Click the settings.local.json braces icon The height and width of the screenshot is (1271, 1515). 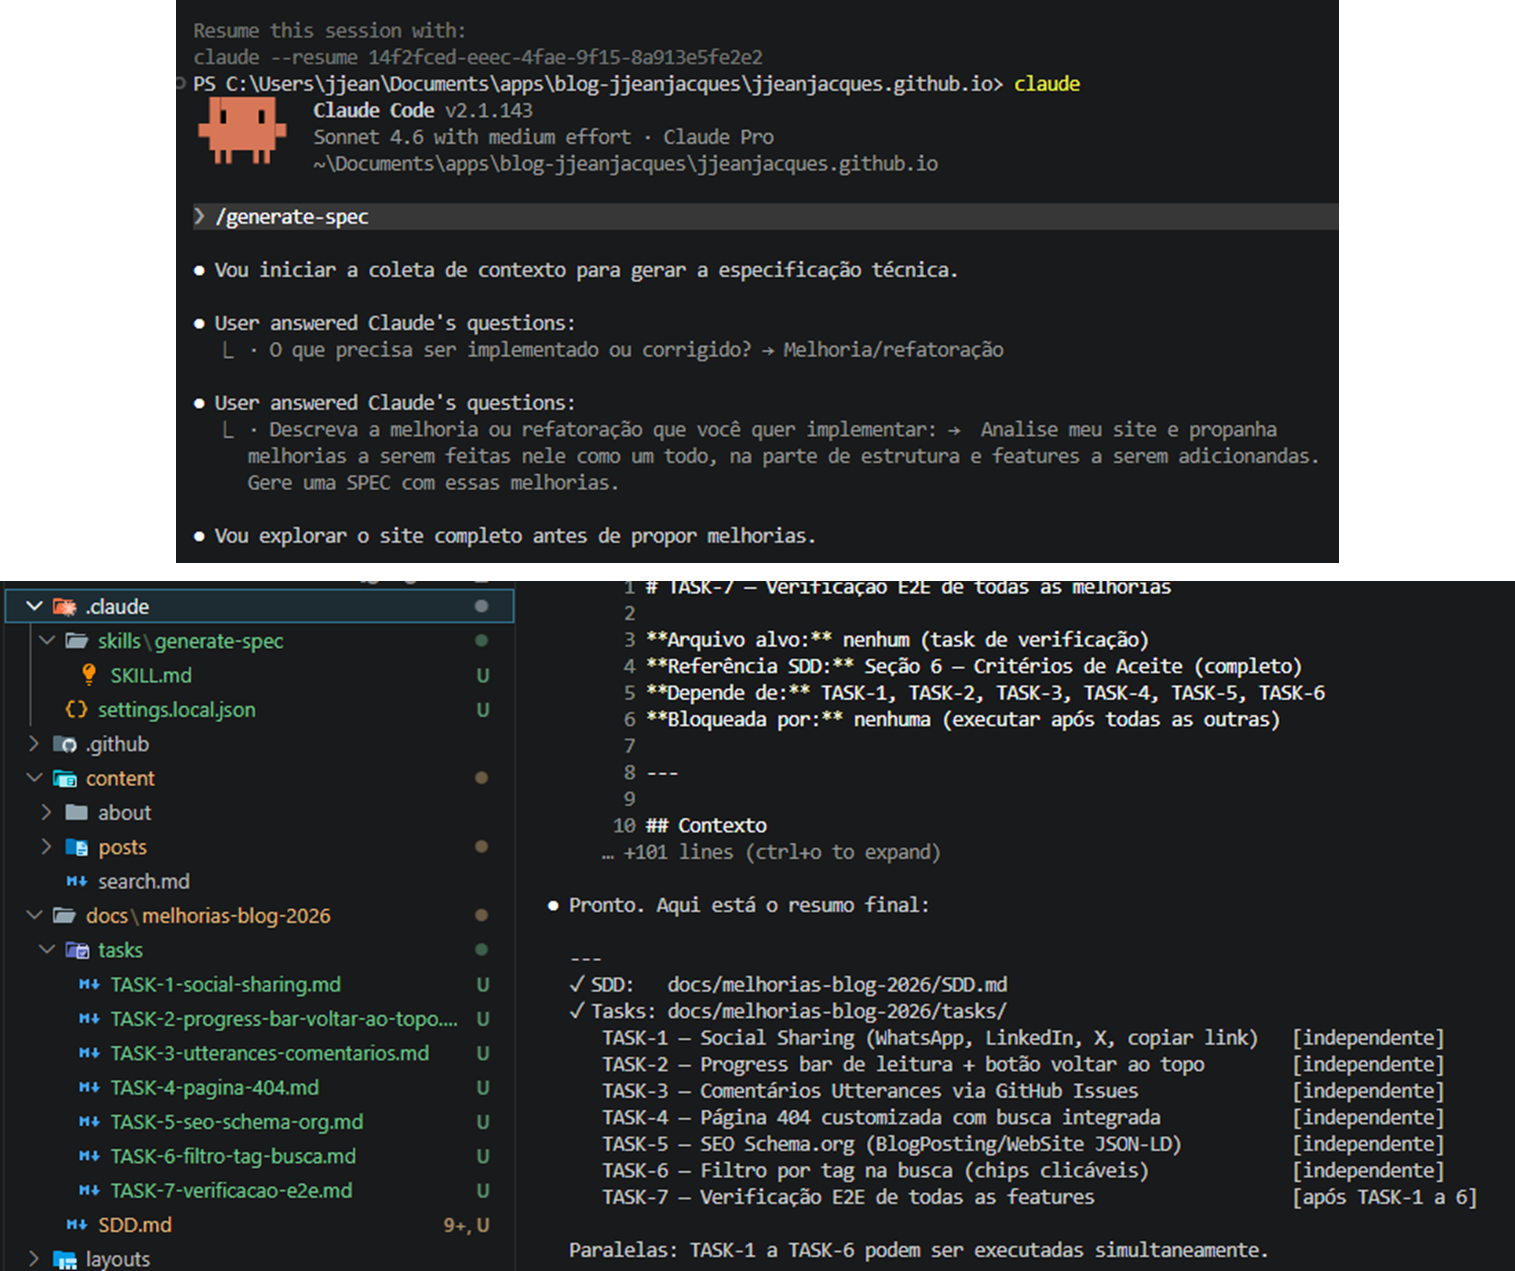point(76,709)
